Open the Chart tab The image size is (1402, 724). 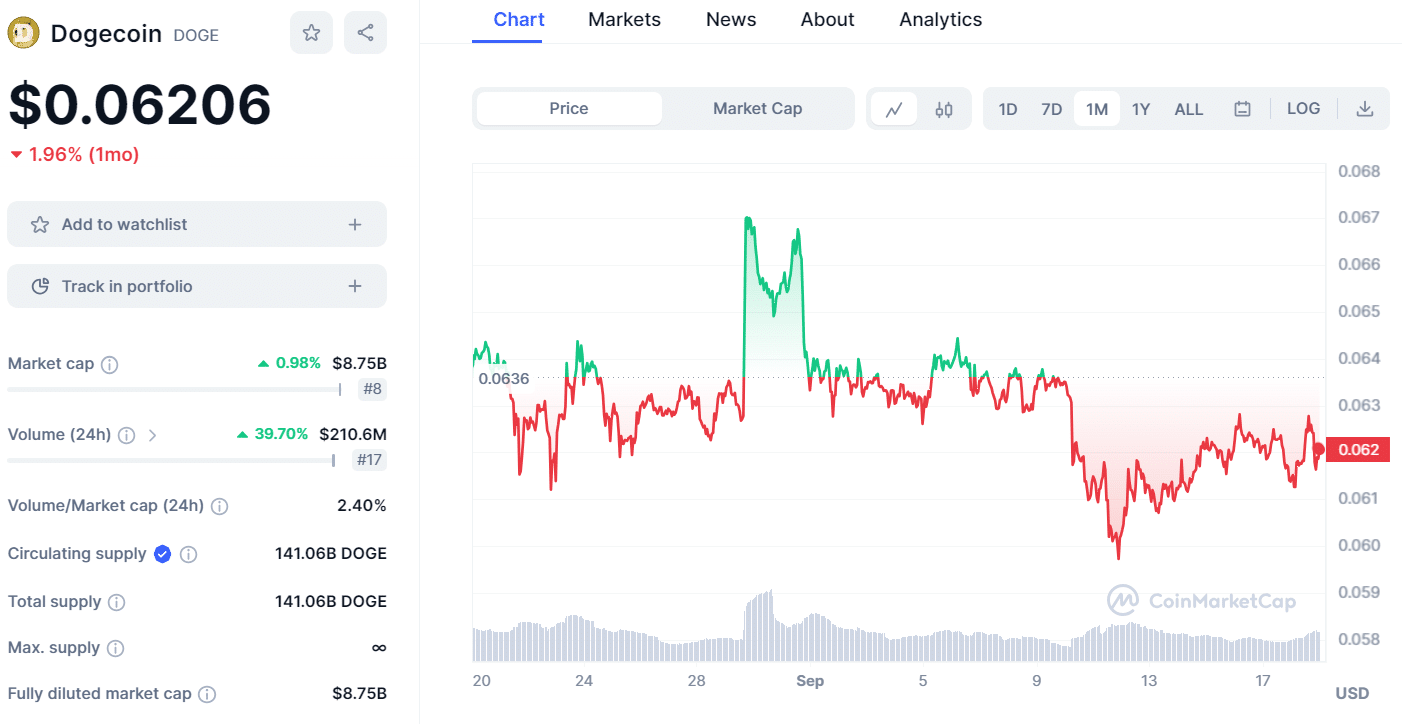(519, 20)
